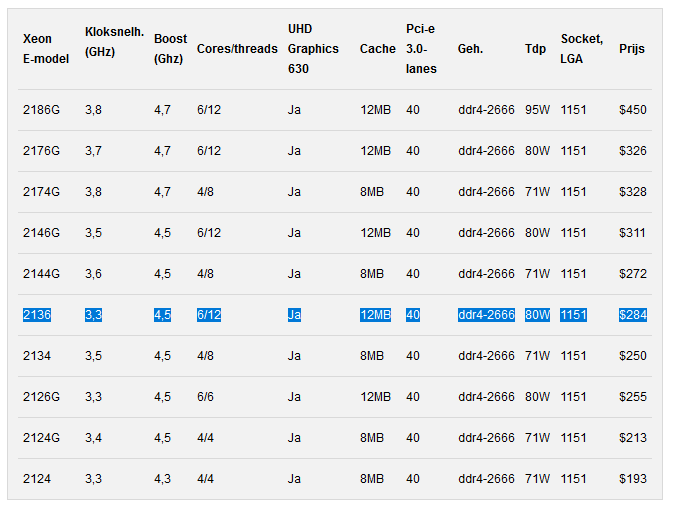Screen dimensions: 678x515
Task: Select the 2124G model cell
Action: tap(41, 438)
